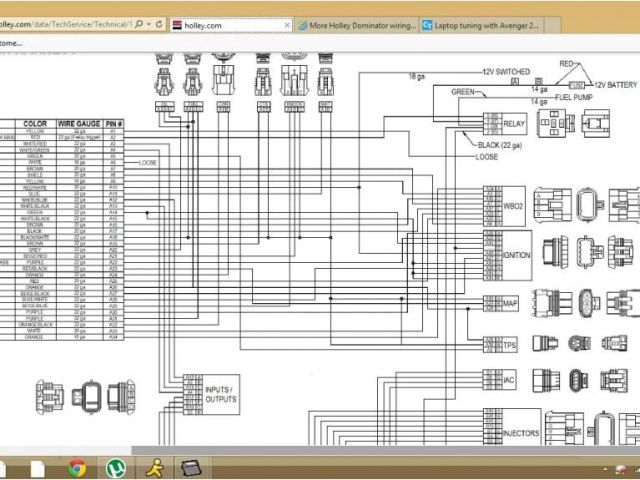This screenshot has height=480, width=640.
Task: Click the blank document icon in taskbar
Action: coord(38,467)
